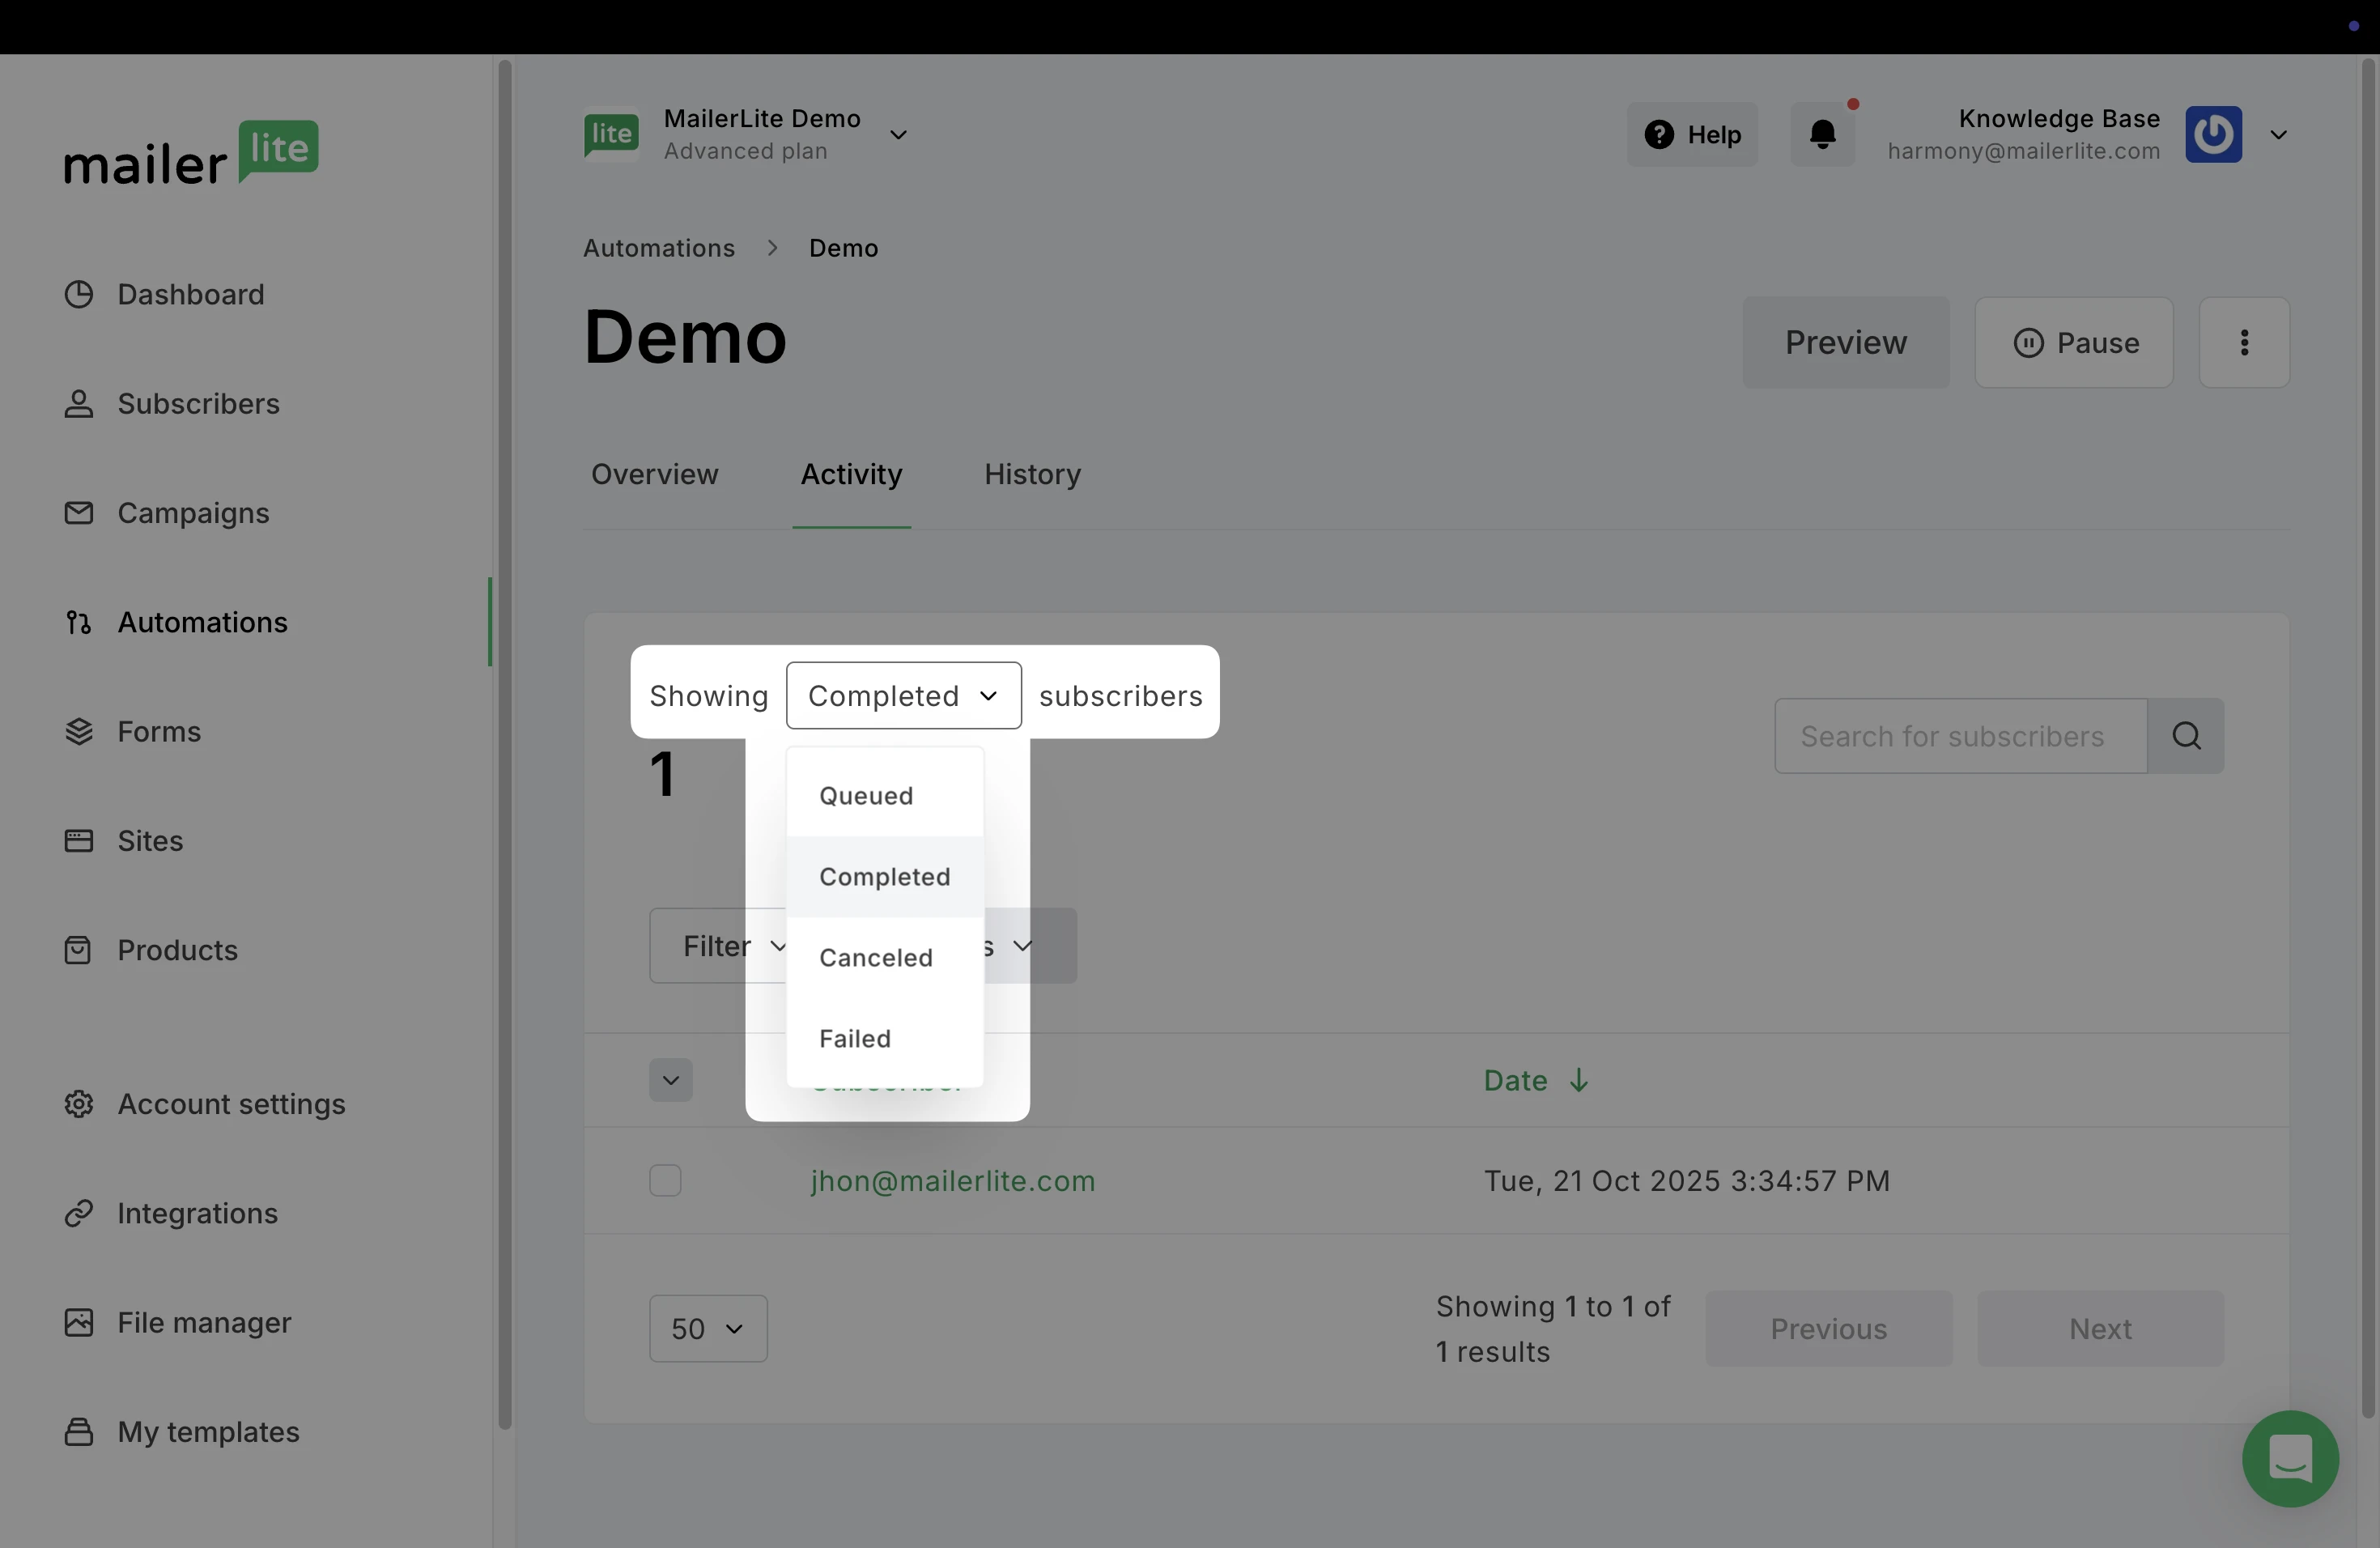This screenshot has width=2380, height=1548.
Task: Click the File manager sidebar icon
Action: 79,1323
